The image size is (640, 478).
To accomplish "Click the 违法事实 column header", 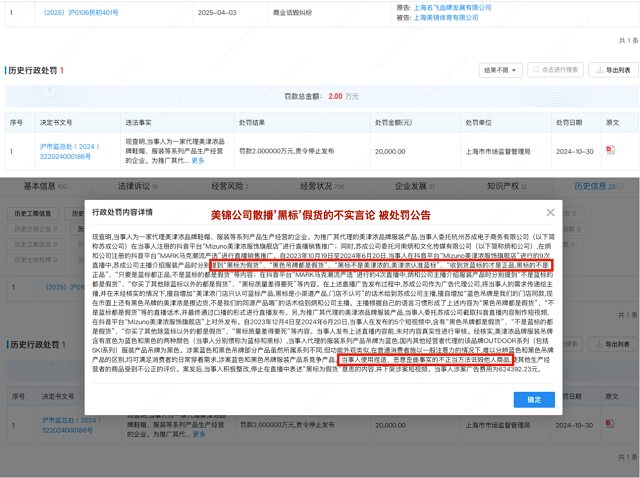I will pyautogui.click(x=138, y=122).
